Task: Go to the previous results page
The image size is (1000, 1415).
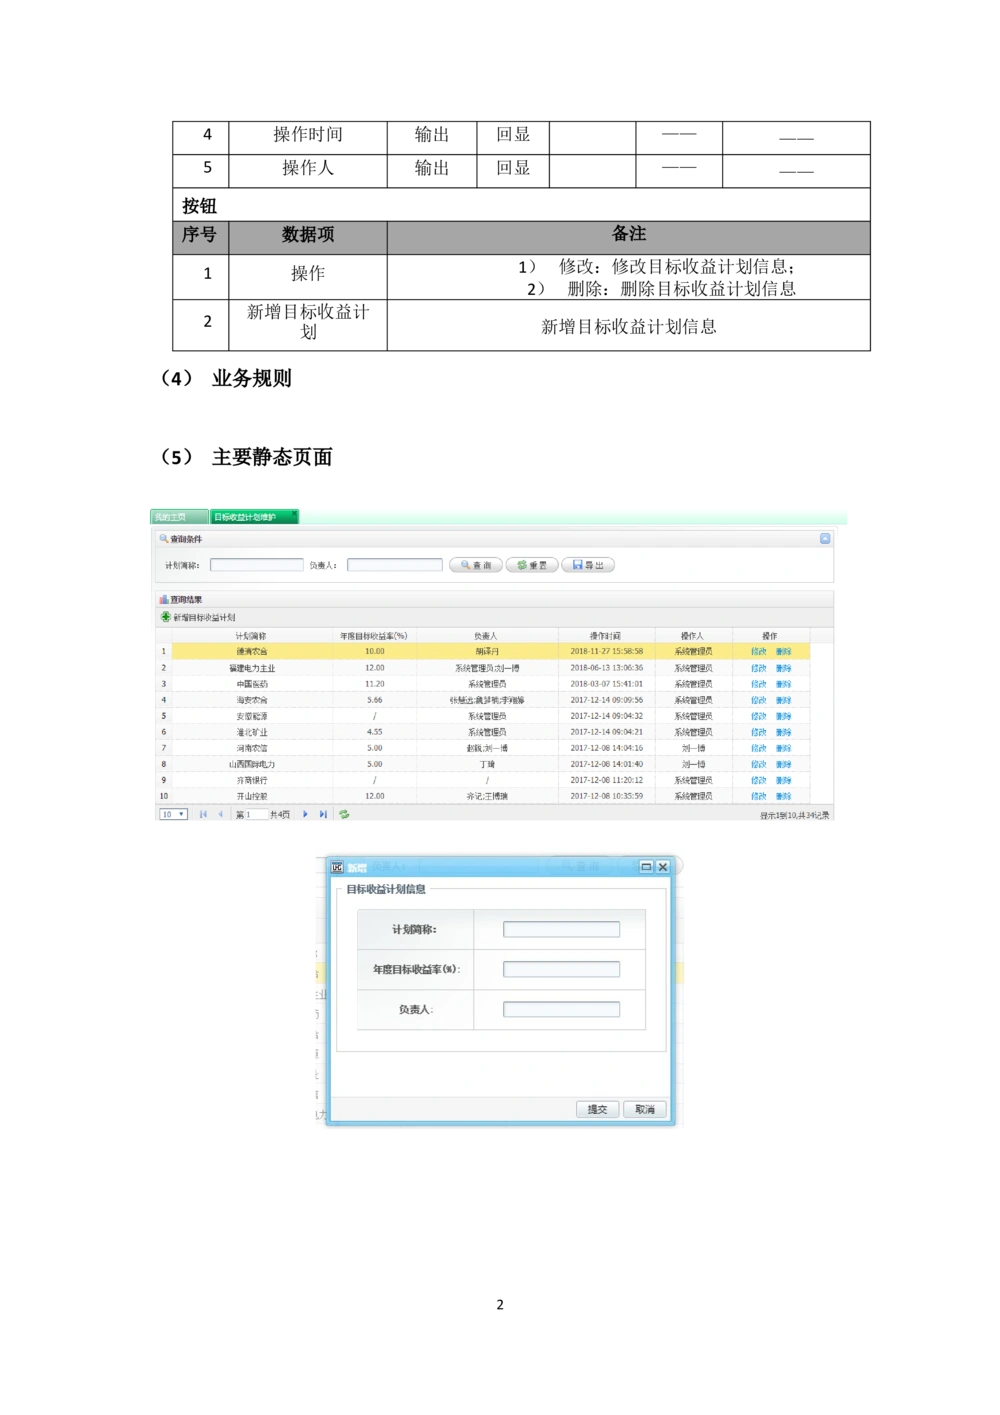Action: coord(221,814)
